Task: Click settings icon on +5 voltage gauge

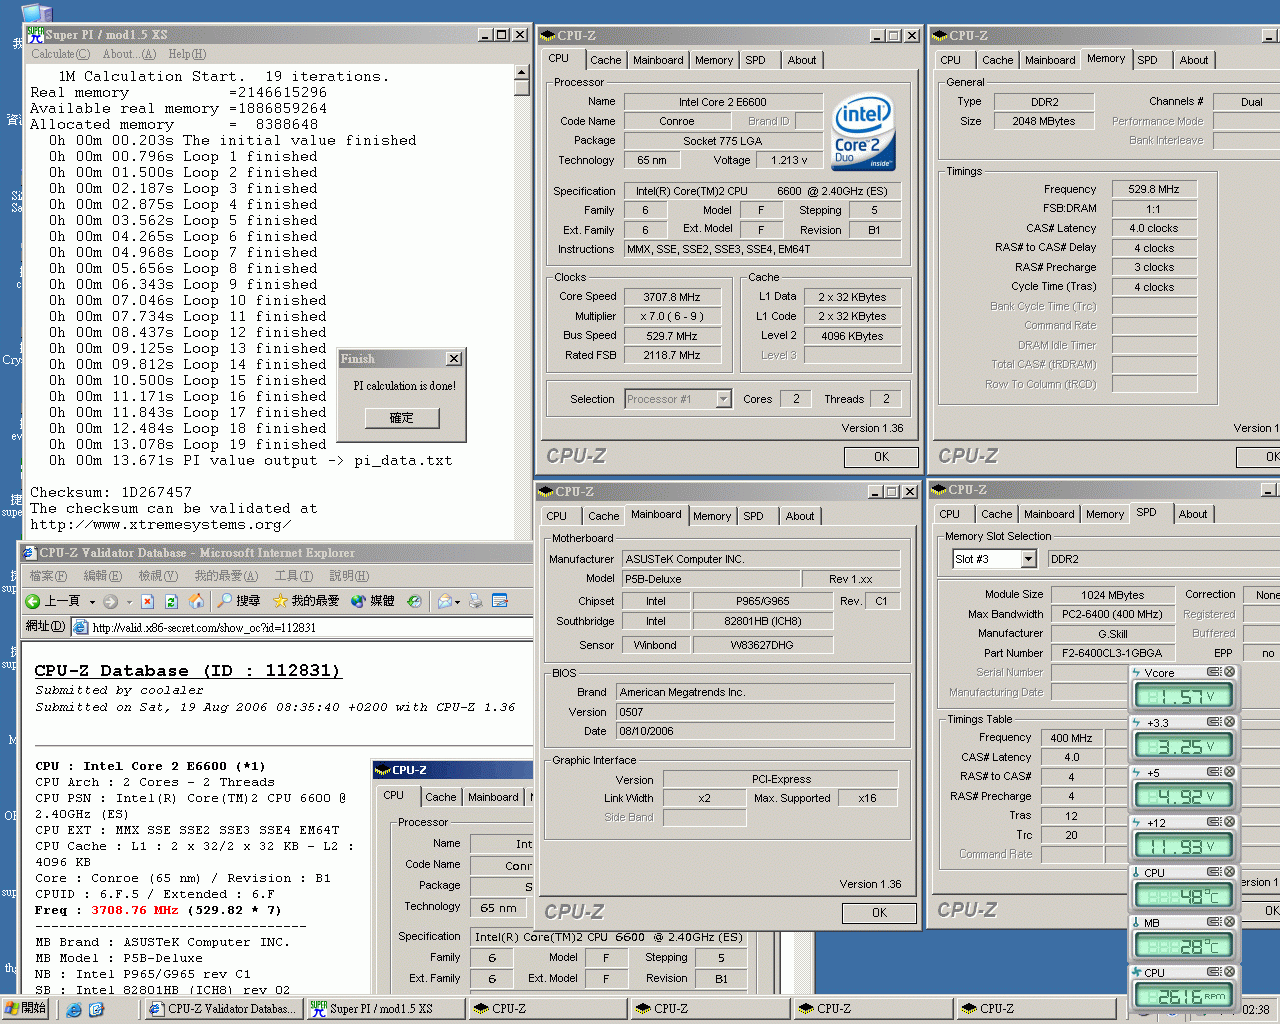Action: tap(1213, 772)
